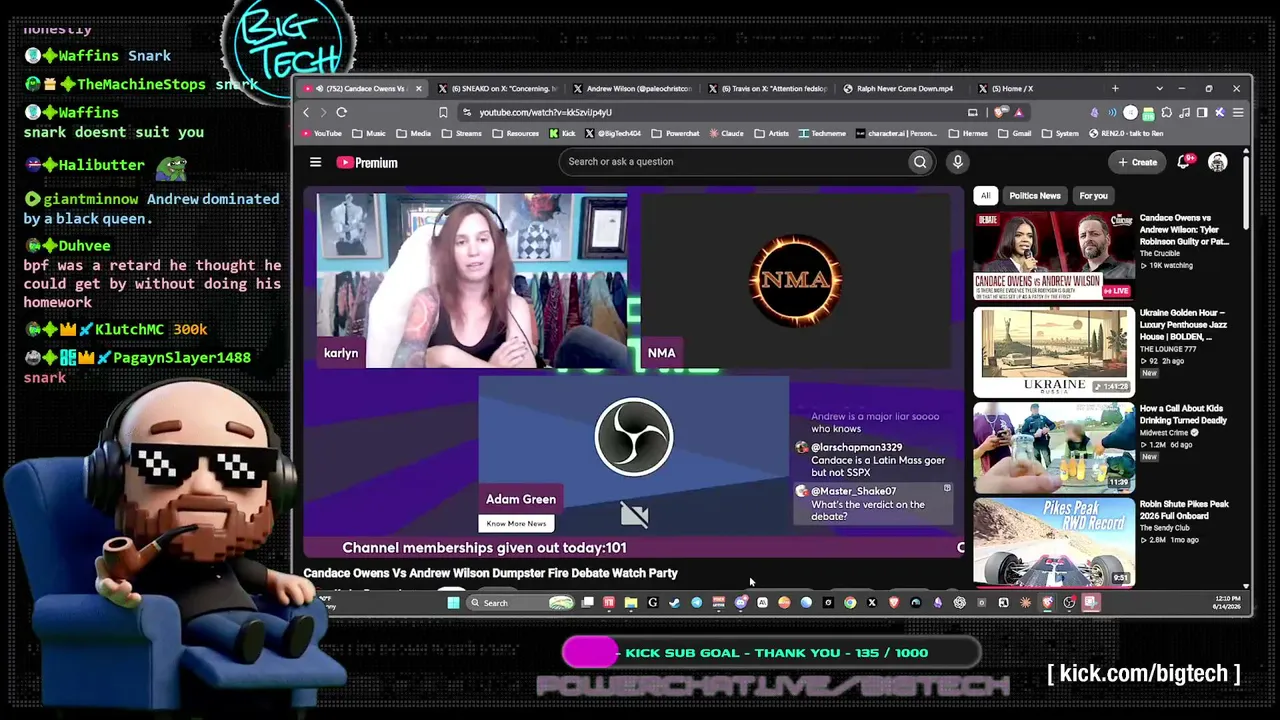This screenshot has width=1280, height=720.
Task: Switch to the SNEAKO on X tab
Action: coord(498,88)
